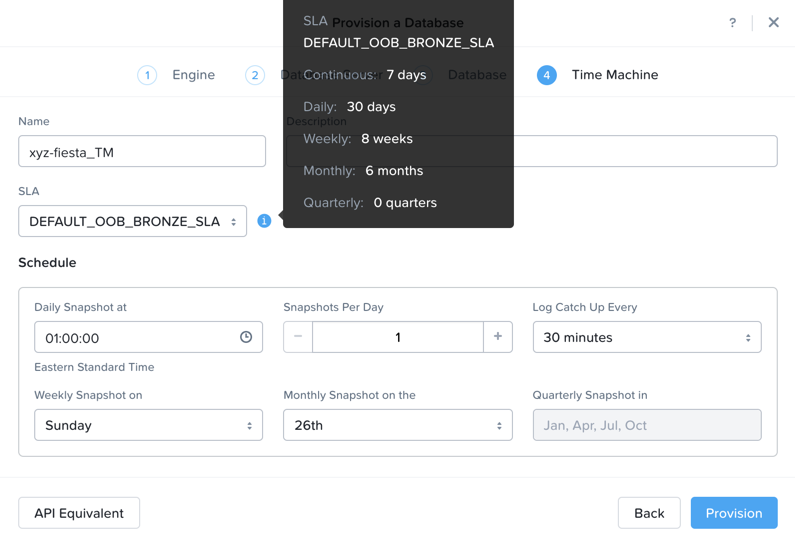Screen dimensions: 795x547
Task: Click step 4 Time Machine circle
Action: pyautogui.click(x=547, y=75)
